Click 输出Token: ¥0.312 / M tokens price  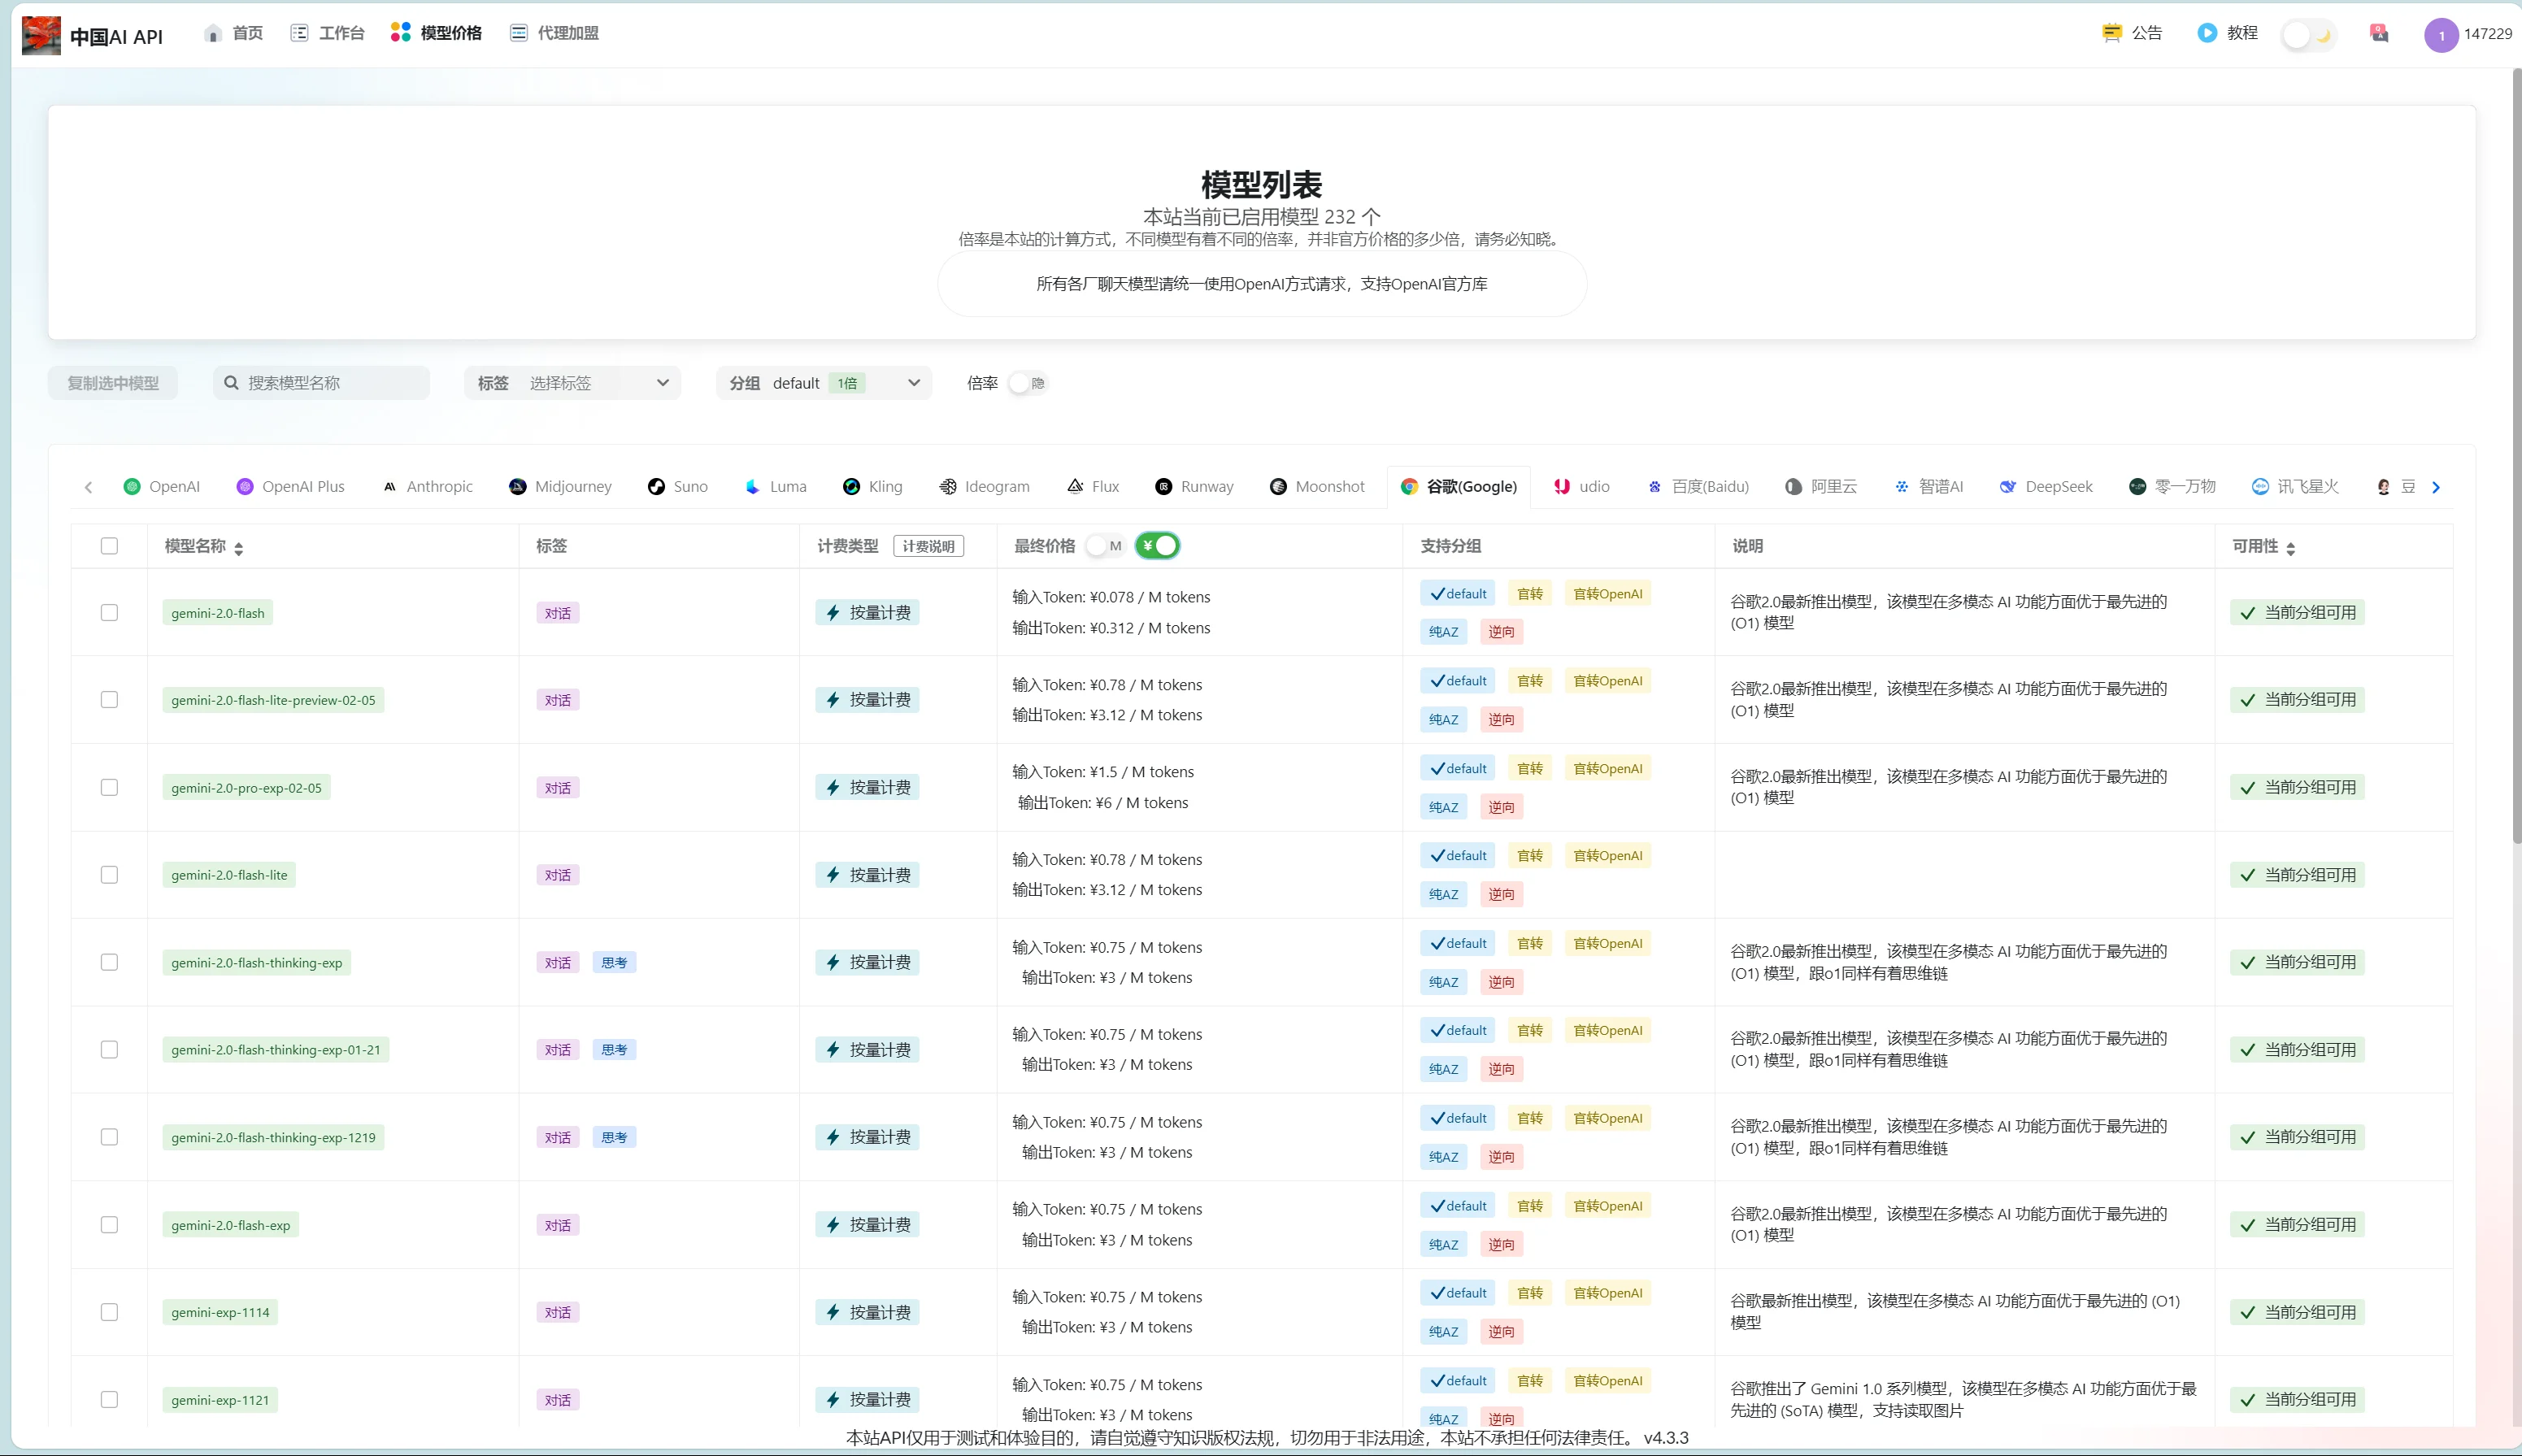pyautogui.click(x=1111, y=628)
